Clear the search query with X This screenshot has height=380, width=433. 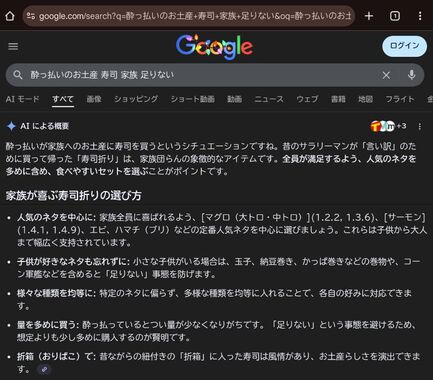click(x=386, y=75)
